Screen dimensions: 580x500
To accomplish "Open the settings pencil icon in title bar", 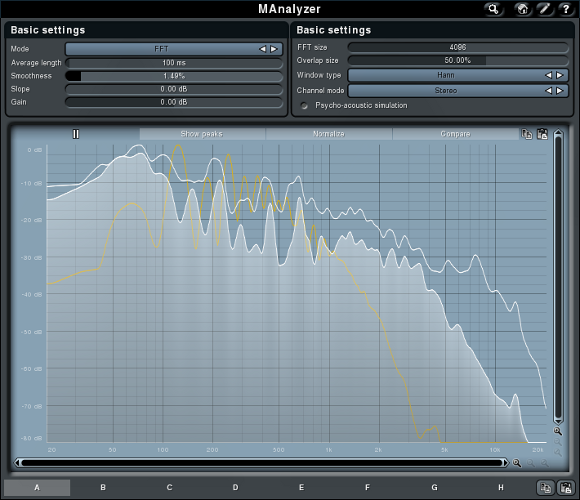I will coord(544,9).
